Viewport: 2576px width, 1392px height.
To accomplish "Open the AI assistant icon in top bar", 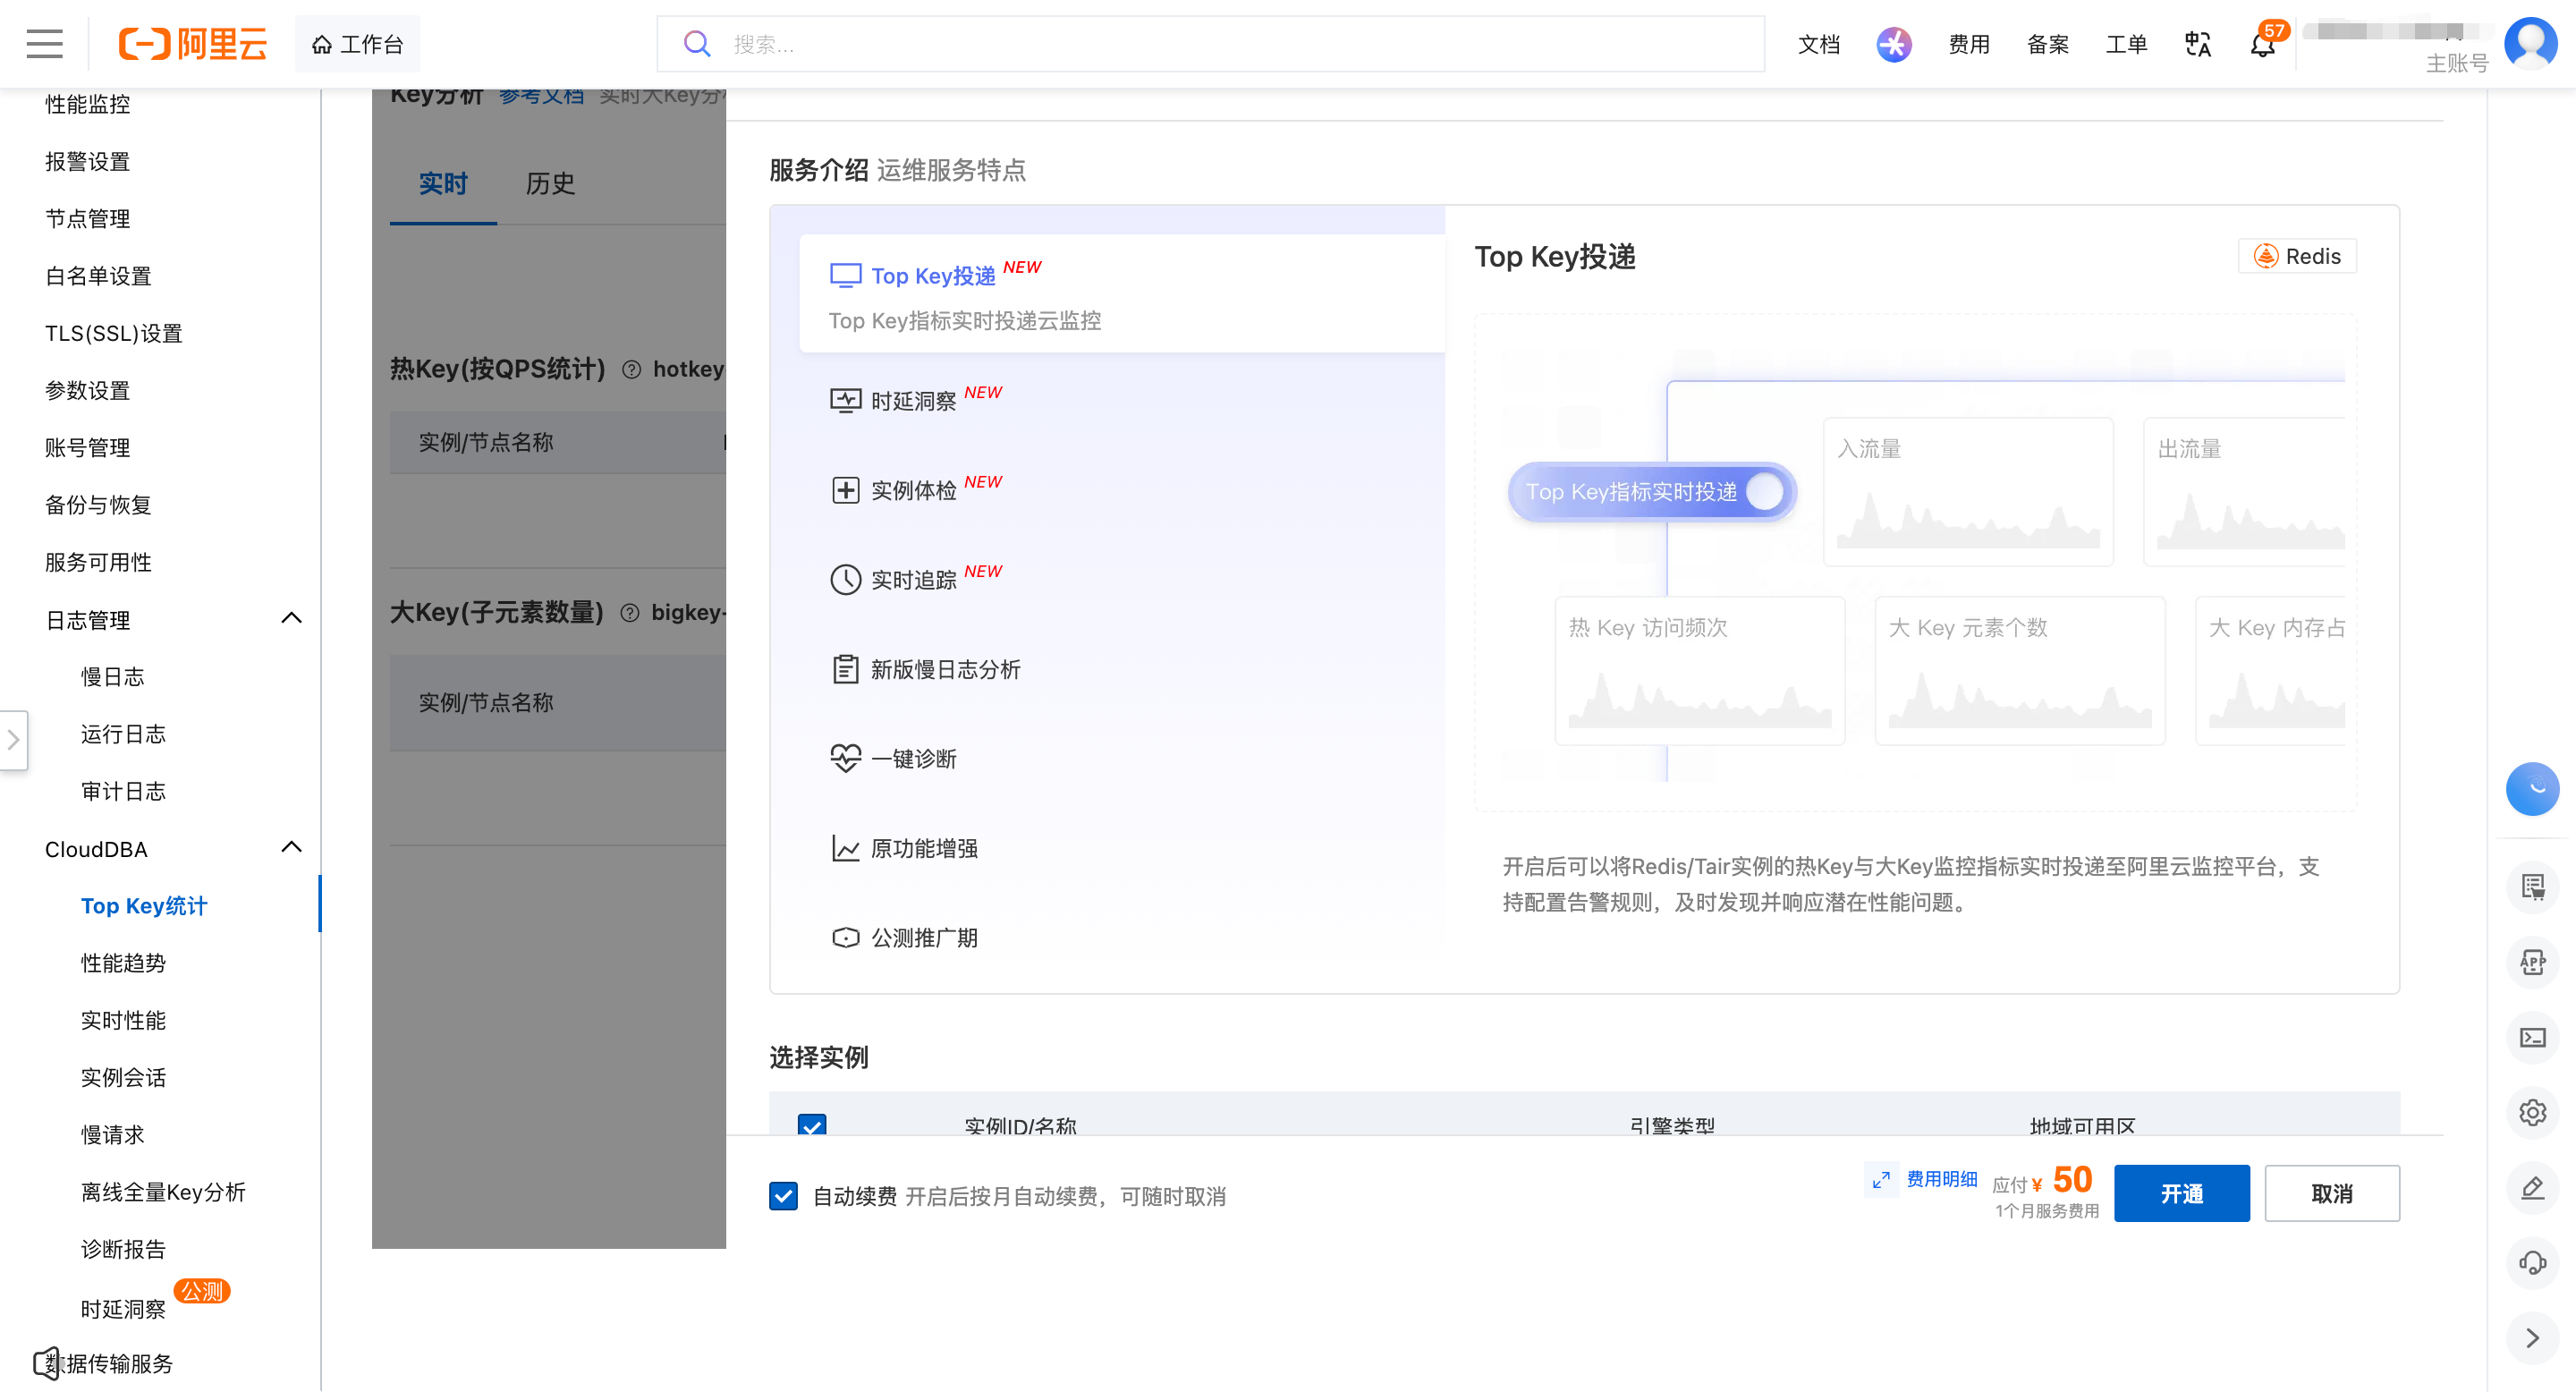I will (1893, 44).
